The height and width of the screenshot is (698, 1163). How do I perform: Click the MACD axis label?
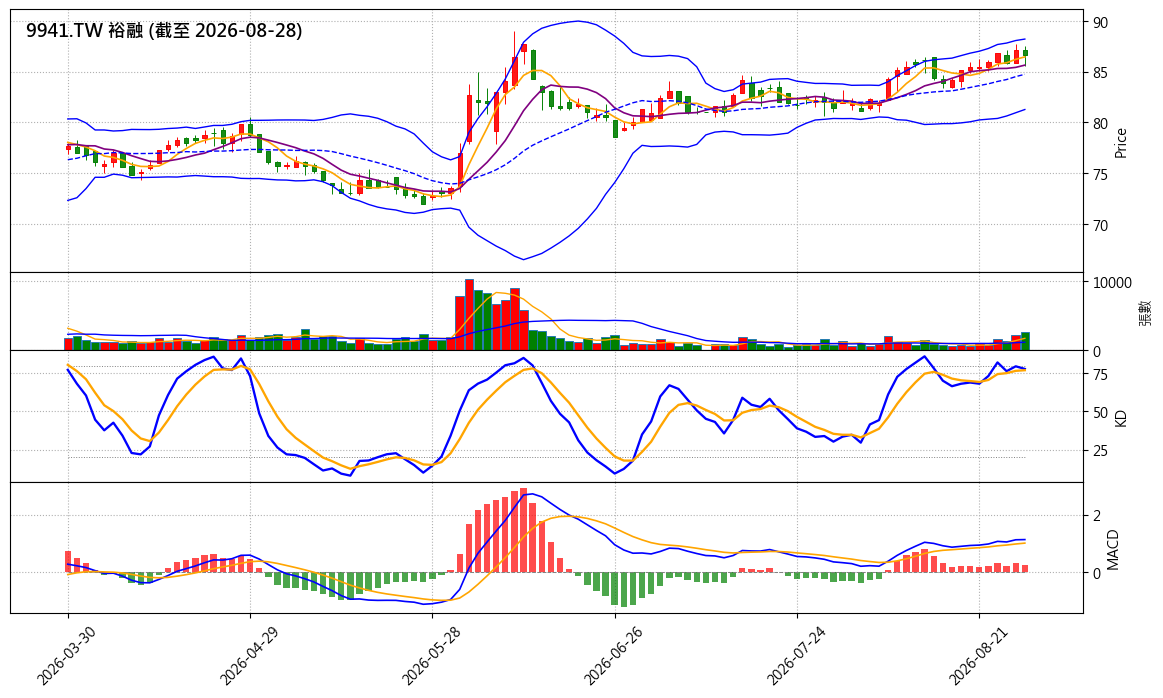tap(1113, 550)
